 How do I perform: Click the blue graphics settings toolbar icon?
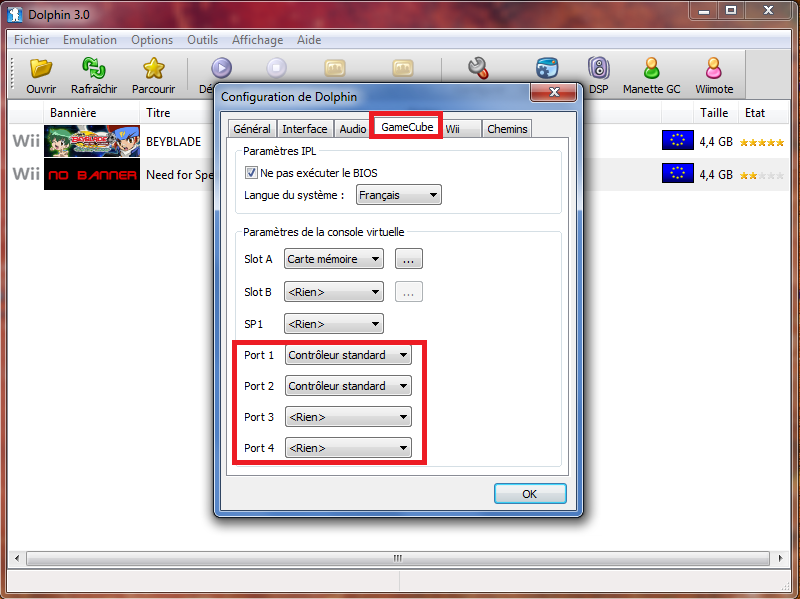click(x=547, y=68)
